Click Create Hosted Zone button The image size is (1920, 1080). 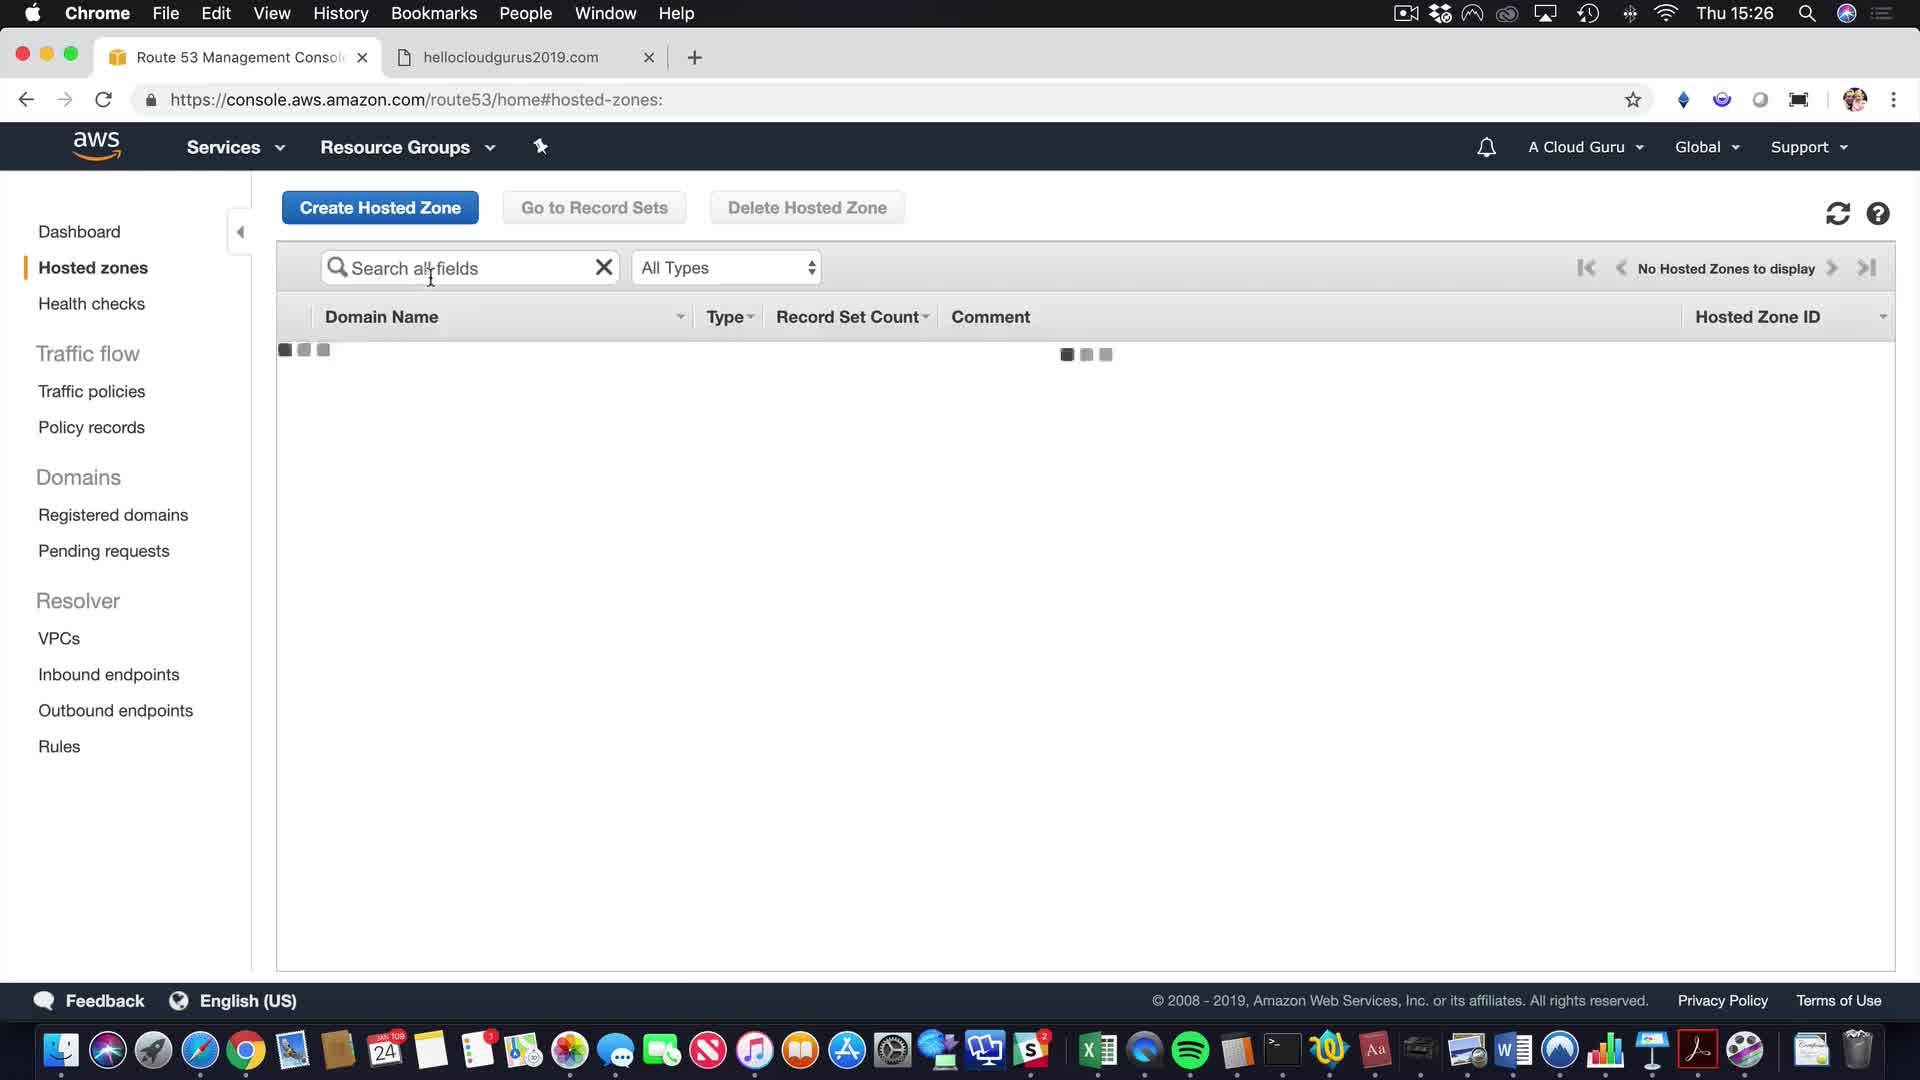(380, 208)
